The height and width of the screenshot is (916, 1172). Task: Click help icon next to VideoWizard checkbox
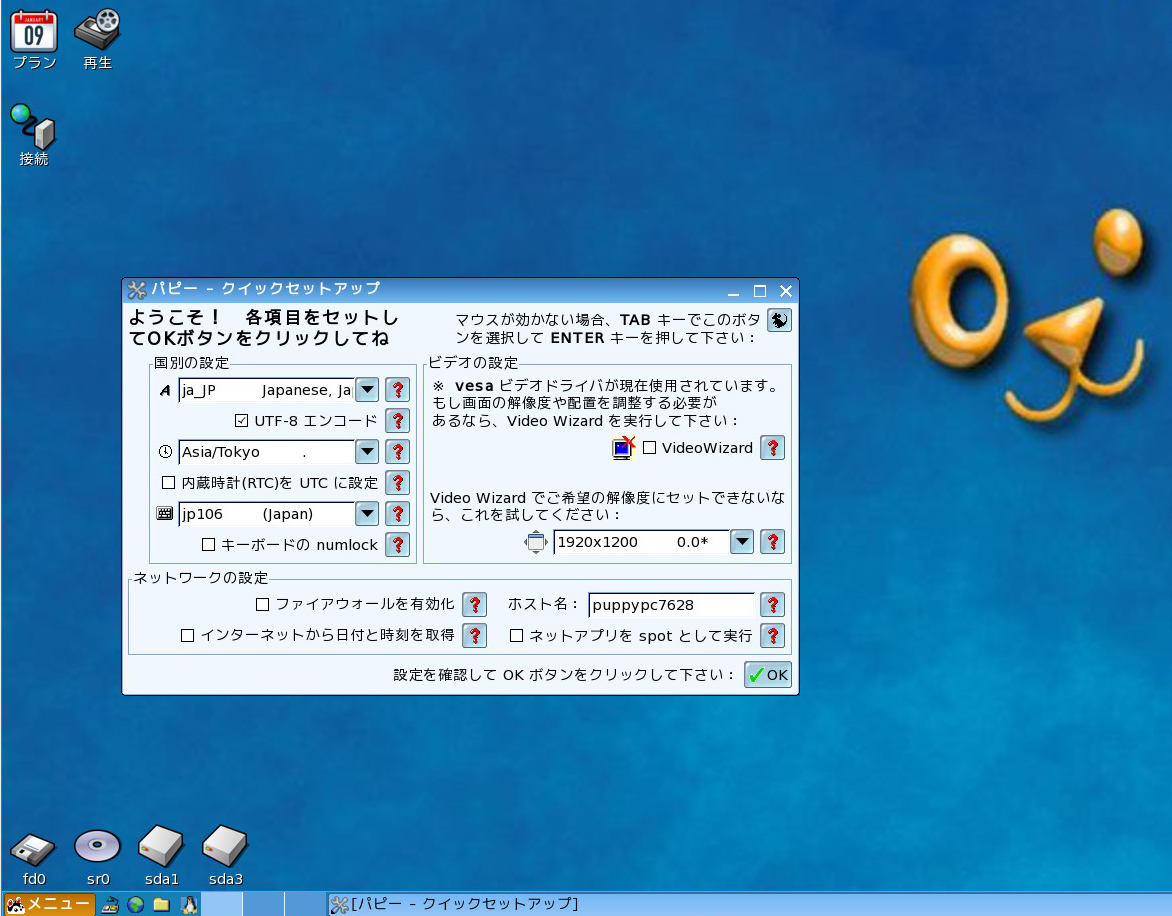pos(772,448)
